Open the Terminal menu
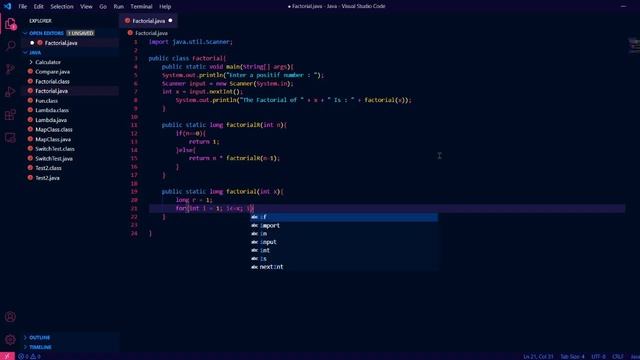 pyautogui.click(x=141, y=7)
